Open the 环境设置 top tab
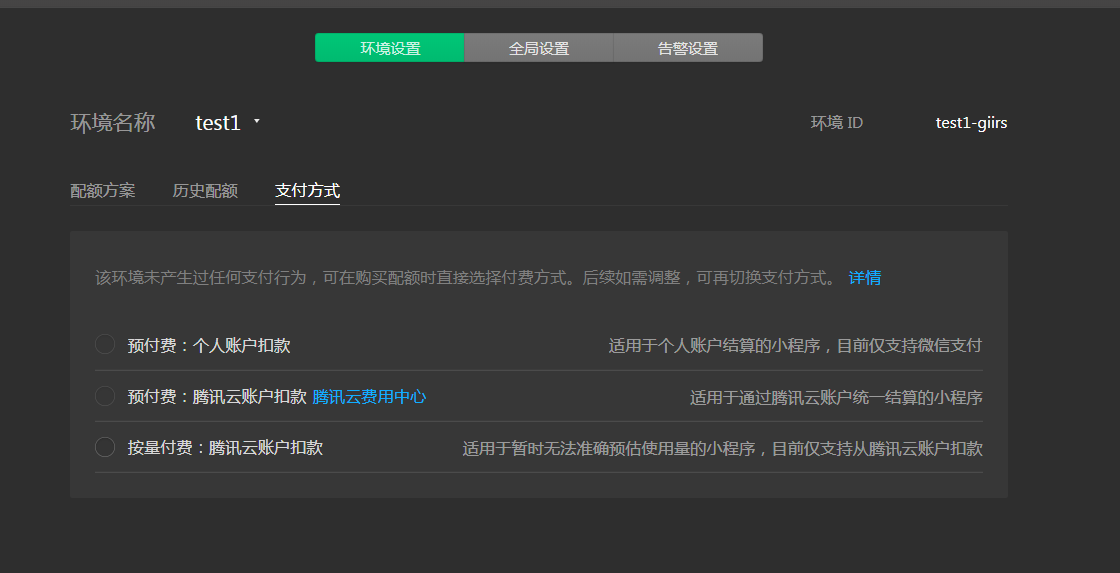Image resolution: width=1120 pixels, height=573 pixels. tap(389, 48)
